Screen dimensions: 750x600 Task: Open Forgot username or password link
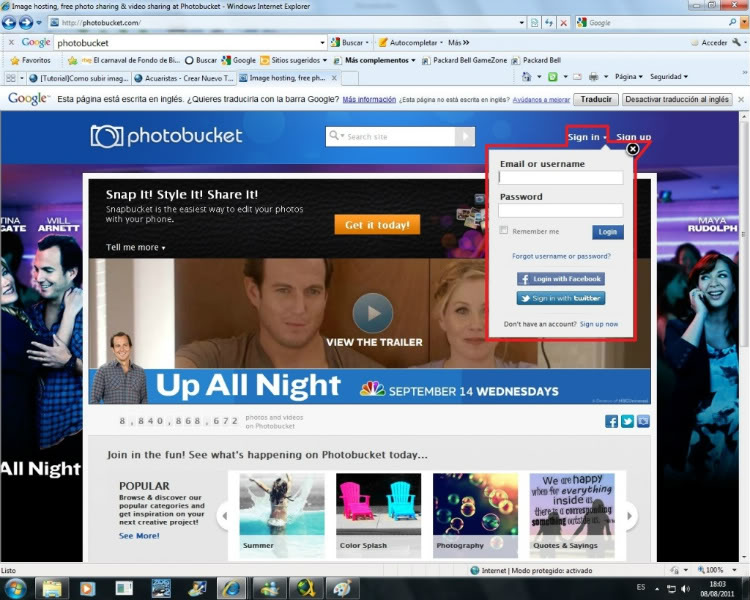click(x=561, y=256)
